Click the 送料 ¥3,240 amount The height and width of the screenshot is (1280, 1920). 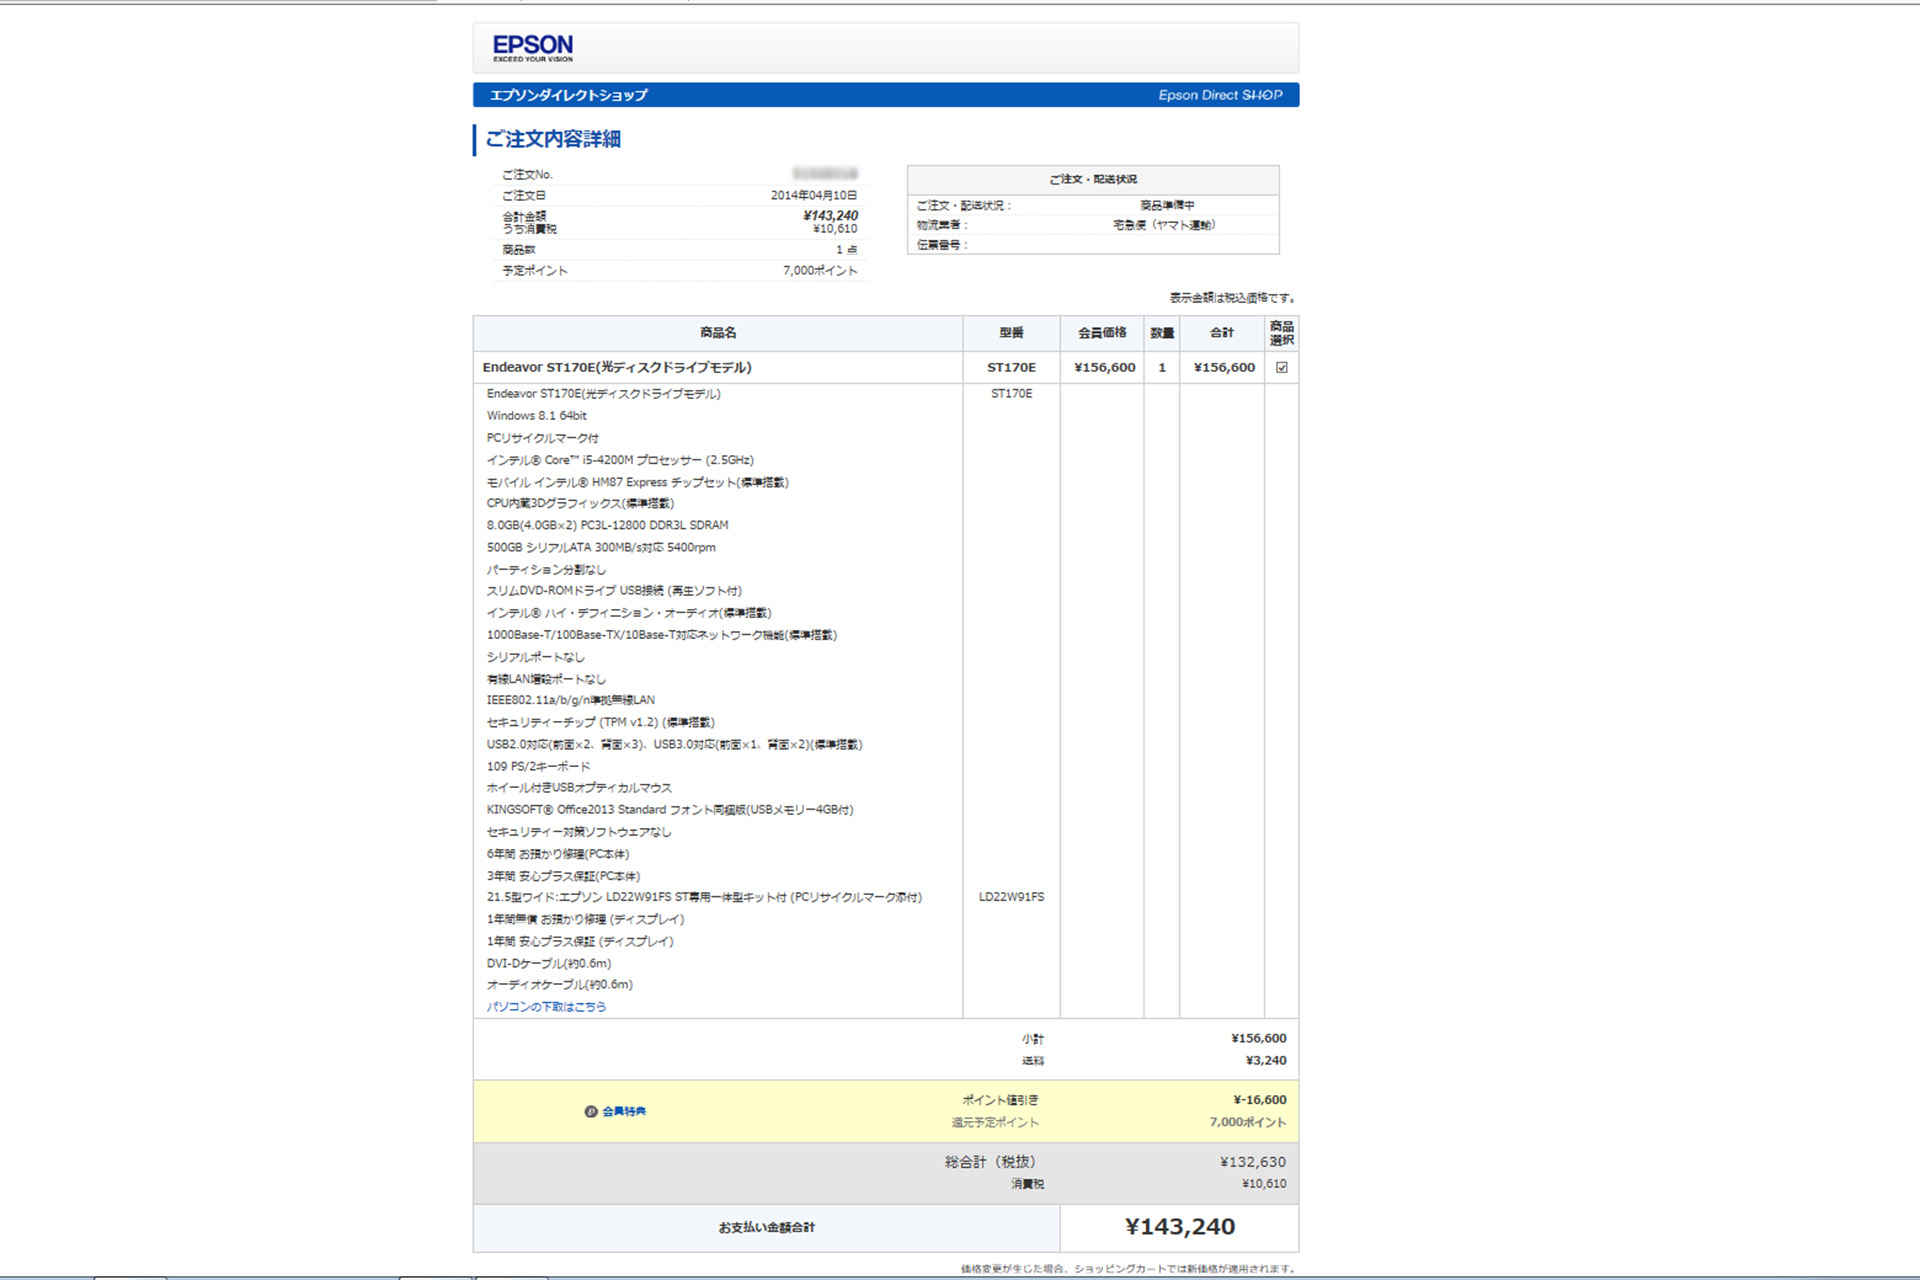click(x=1265, y=1060)
